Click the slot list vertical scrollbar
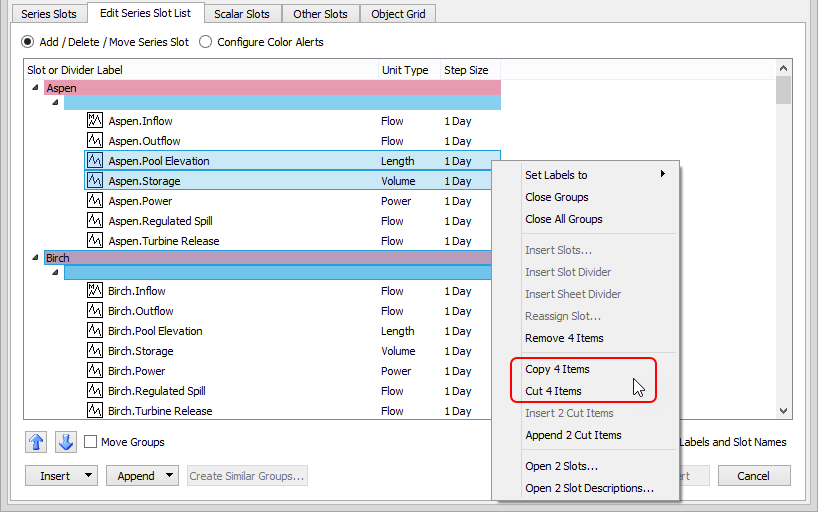818x512 pixels. click(783, 240)
